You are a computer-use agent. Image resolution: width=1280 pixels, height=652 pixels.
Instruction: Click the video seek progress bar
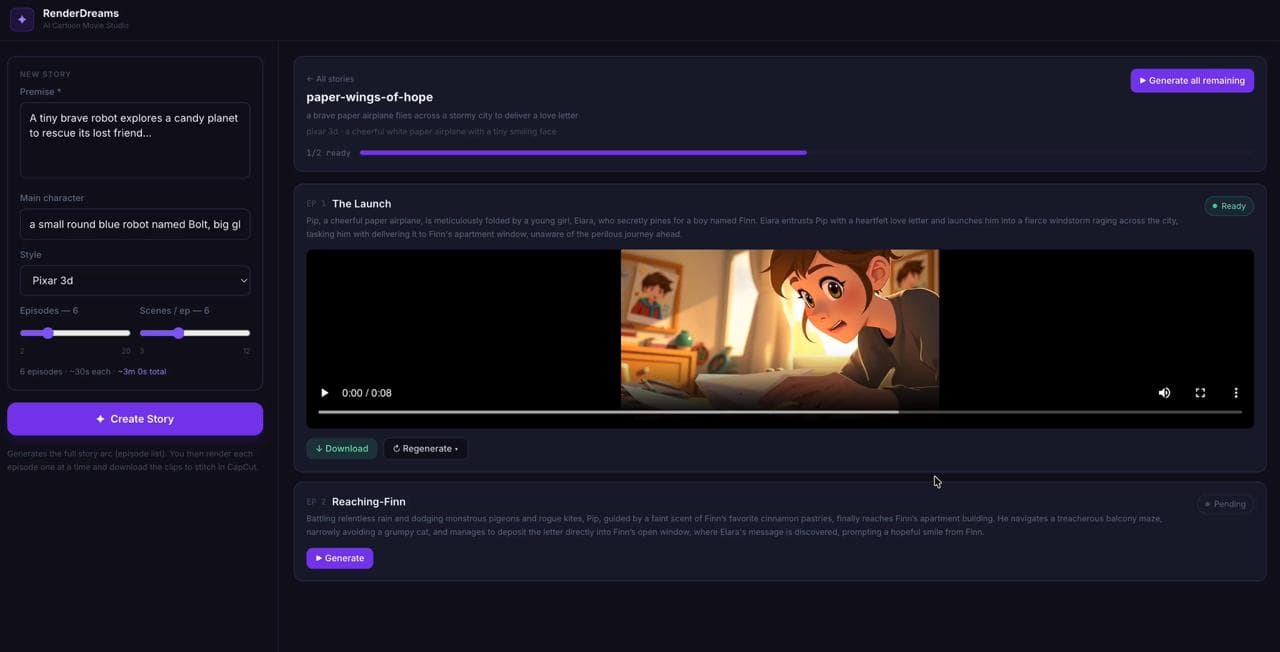(780, 411)
